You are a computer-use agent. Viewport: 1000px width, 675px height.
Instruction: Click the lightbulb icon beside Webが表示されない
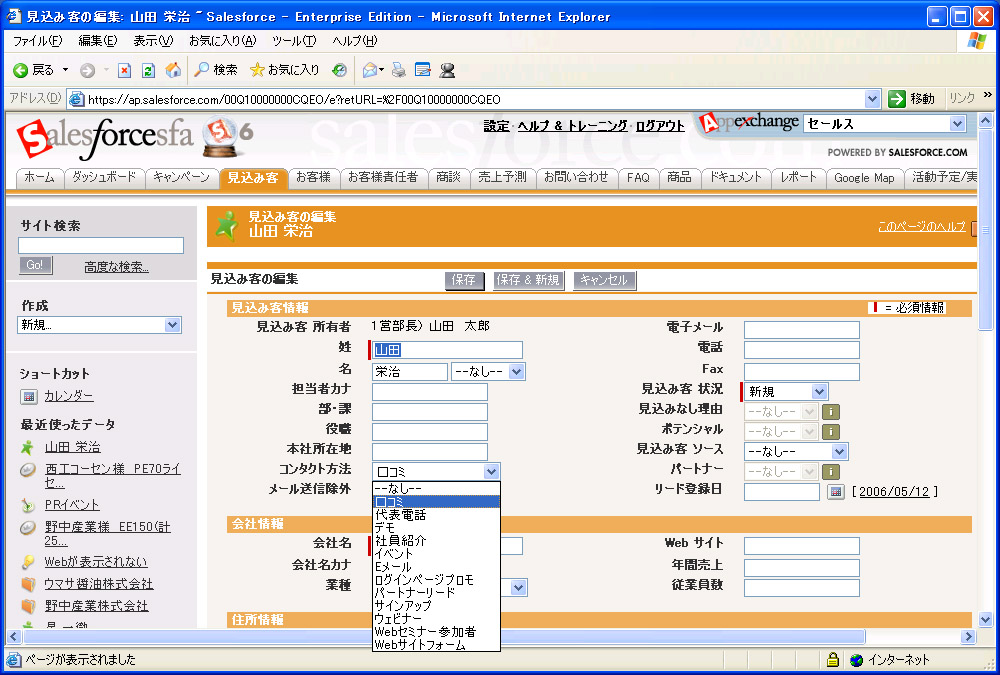click(x=27, y=562)
